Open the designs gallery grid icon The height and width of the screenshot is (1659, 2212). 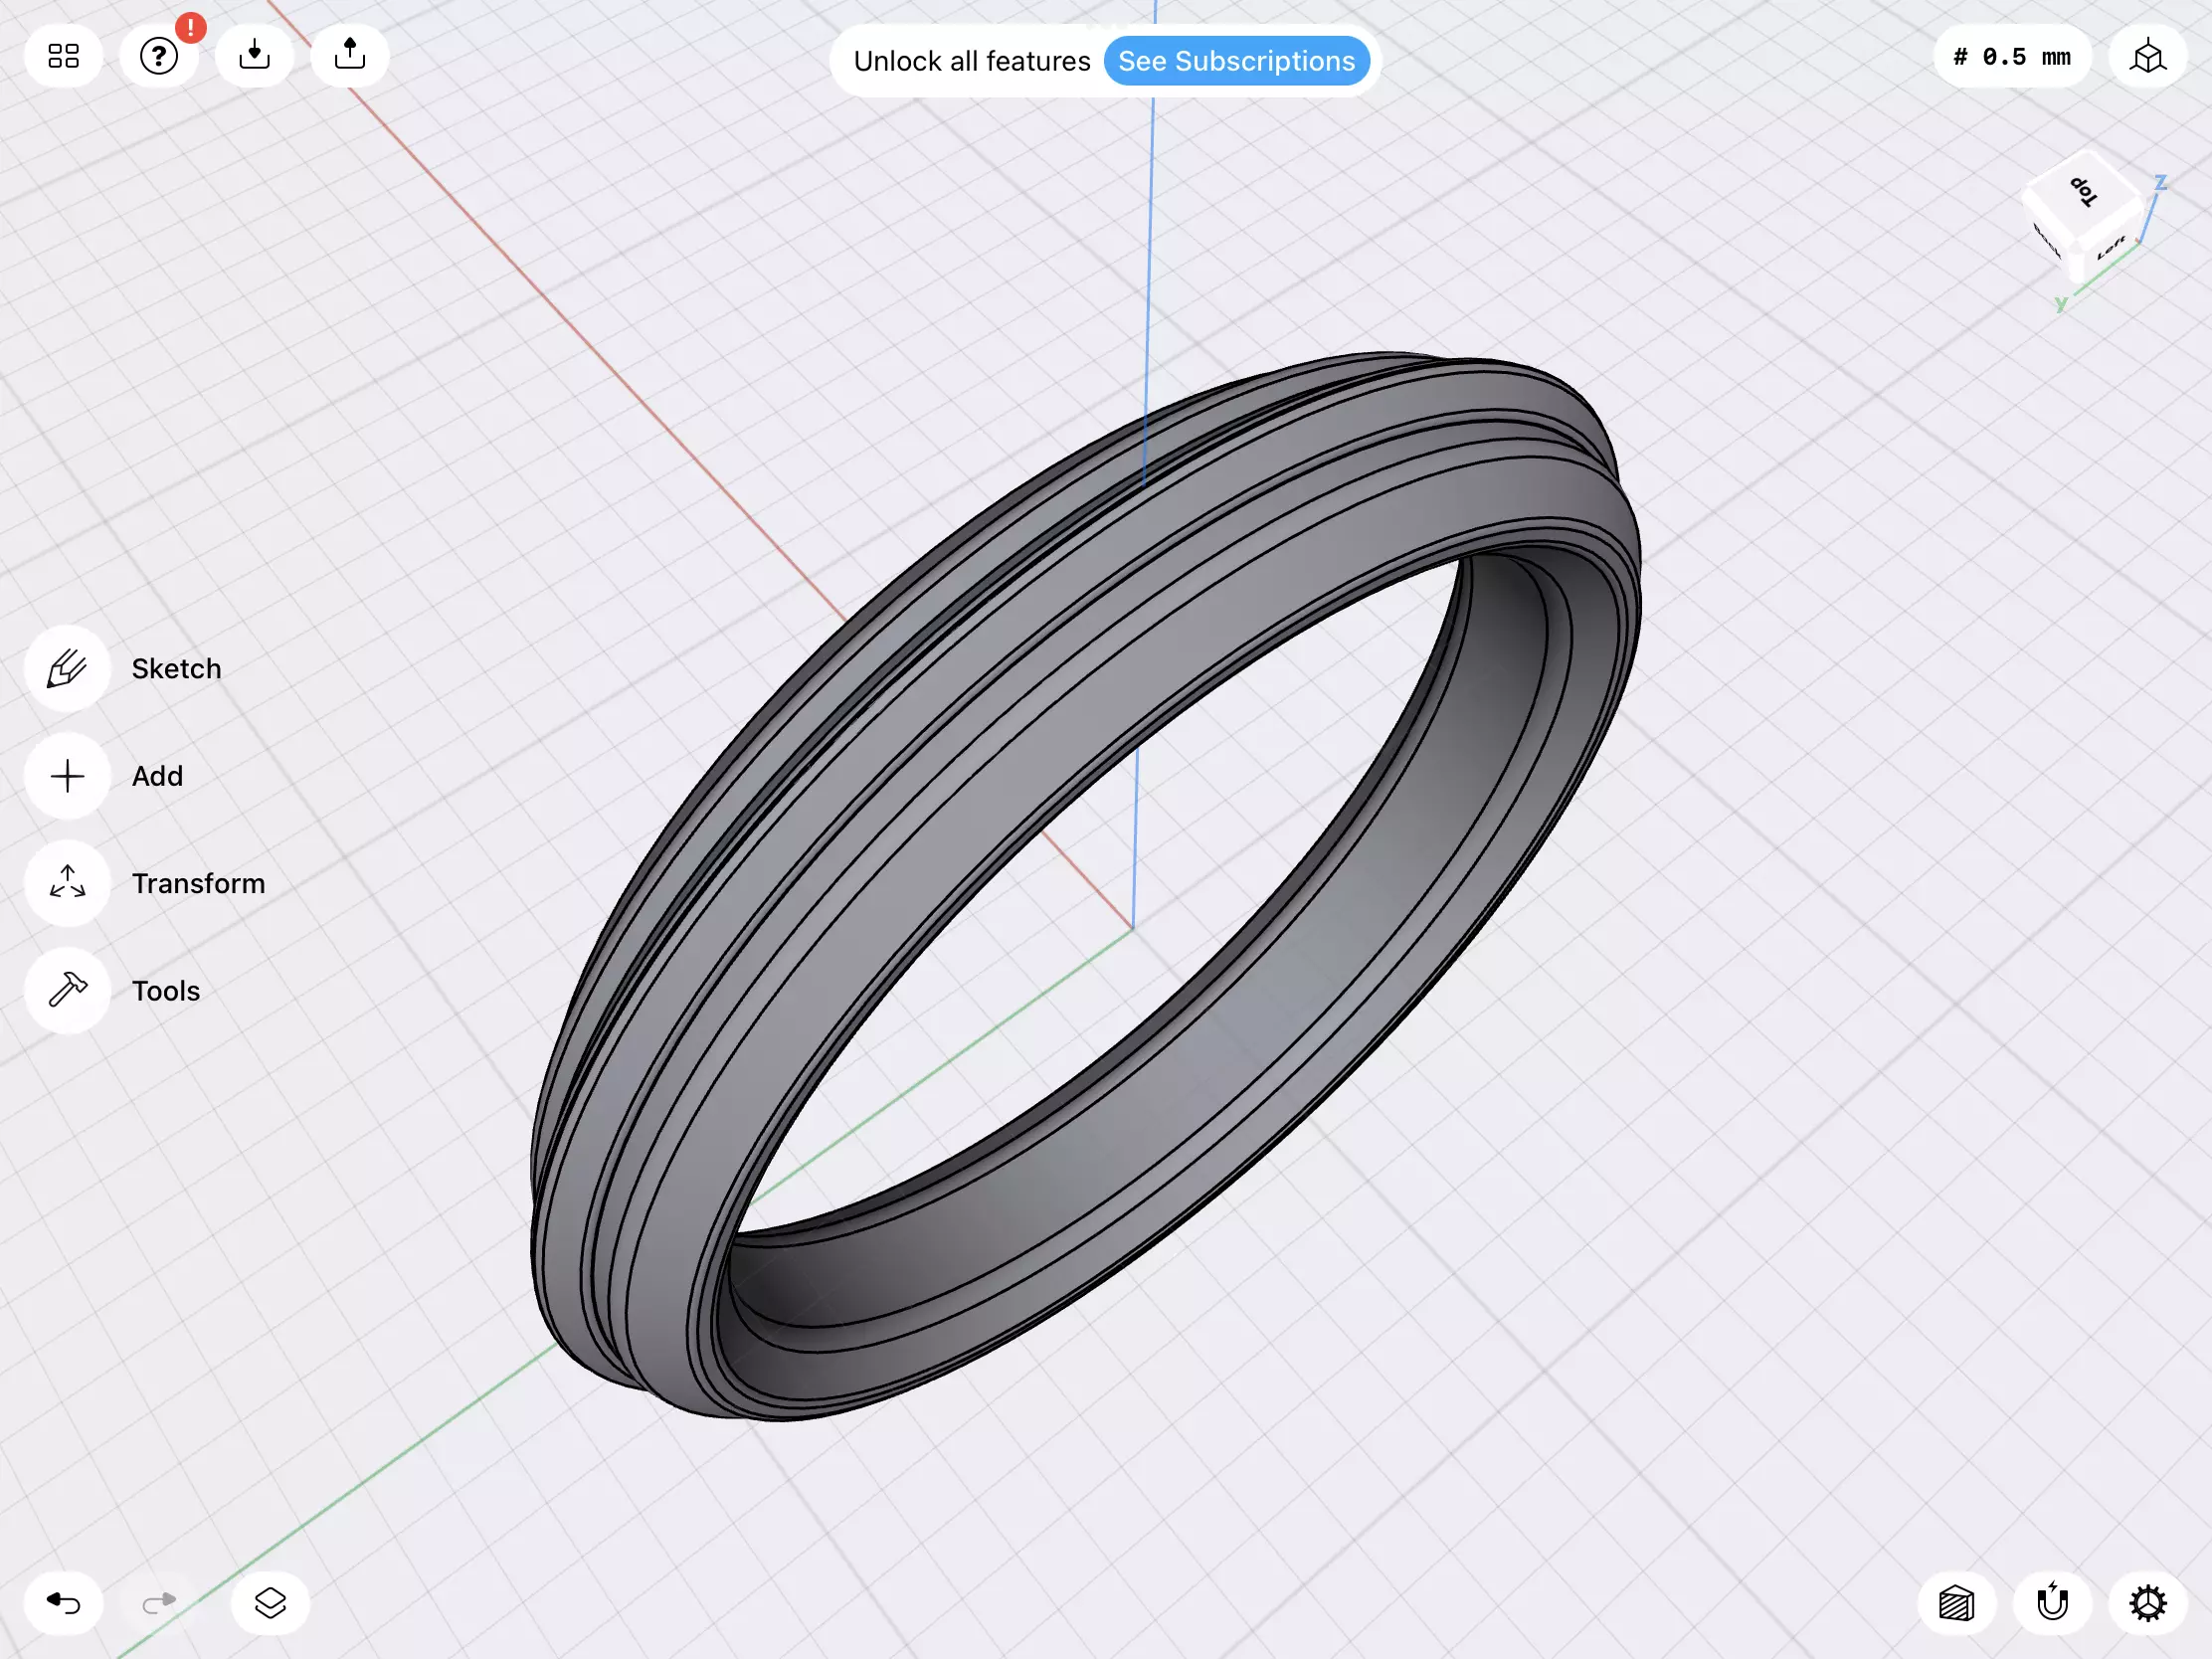63,56
